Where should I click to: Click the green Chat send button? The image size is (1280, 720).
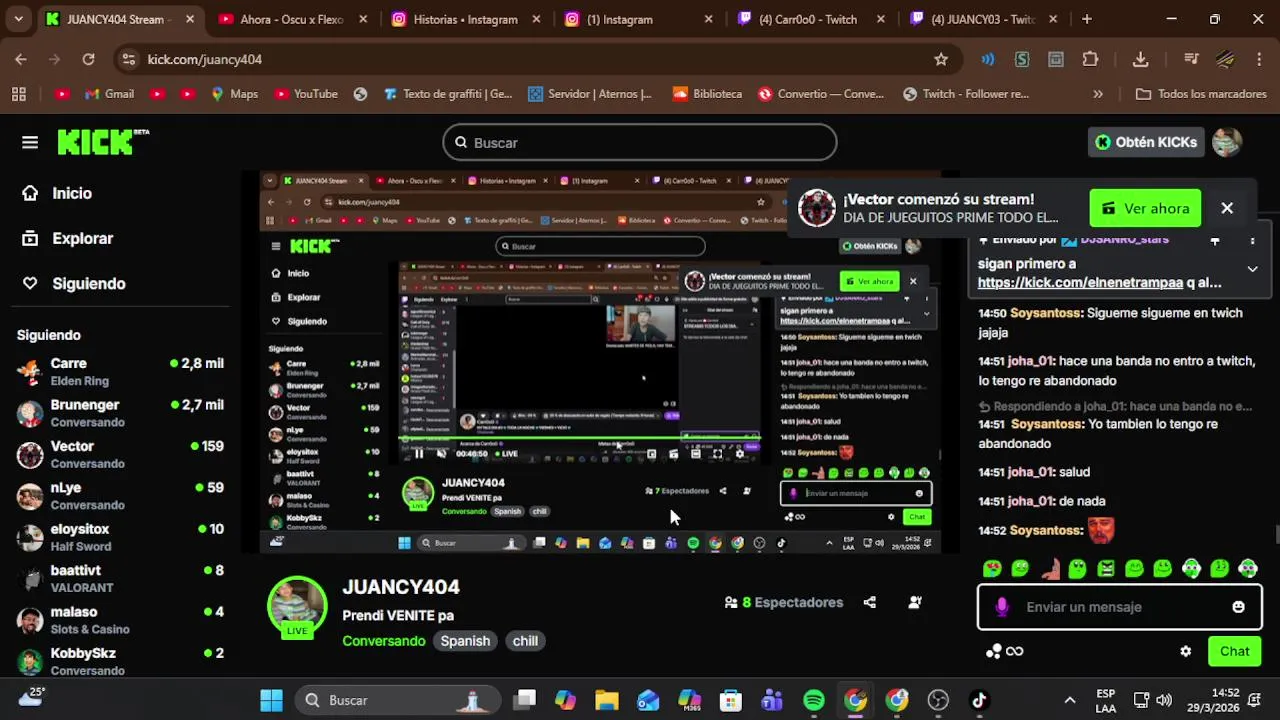point(1234,651)
